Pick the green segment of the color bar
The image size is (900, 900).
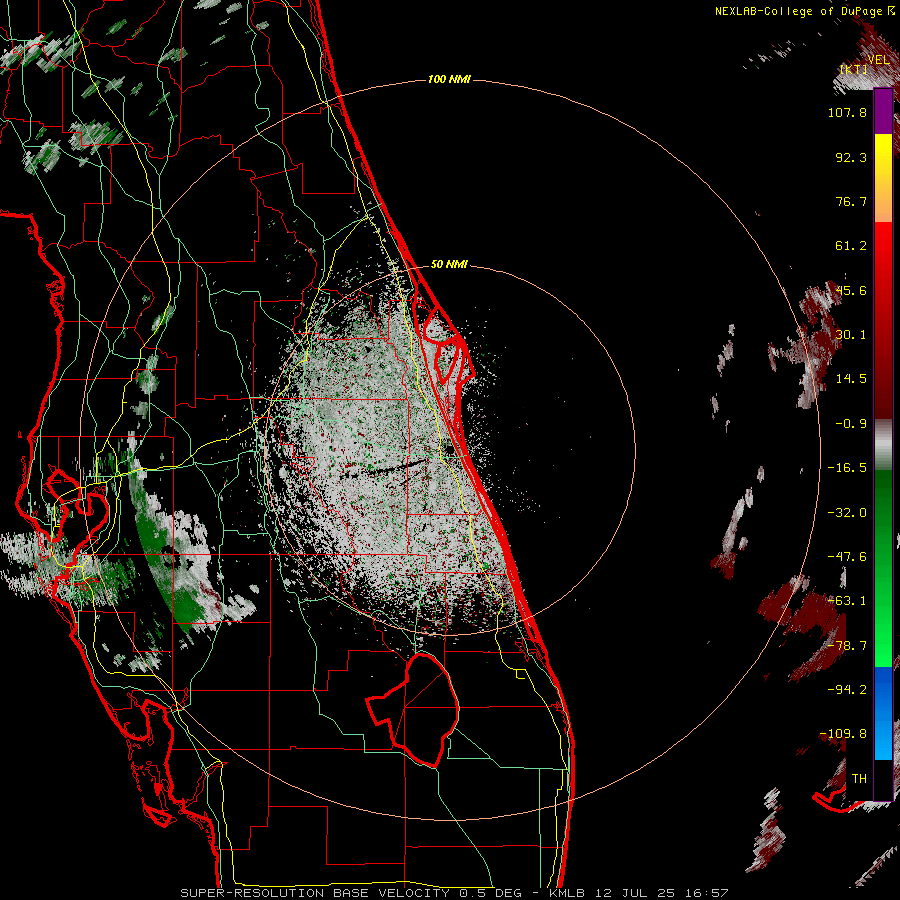click(883, 568)
